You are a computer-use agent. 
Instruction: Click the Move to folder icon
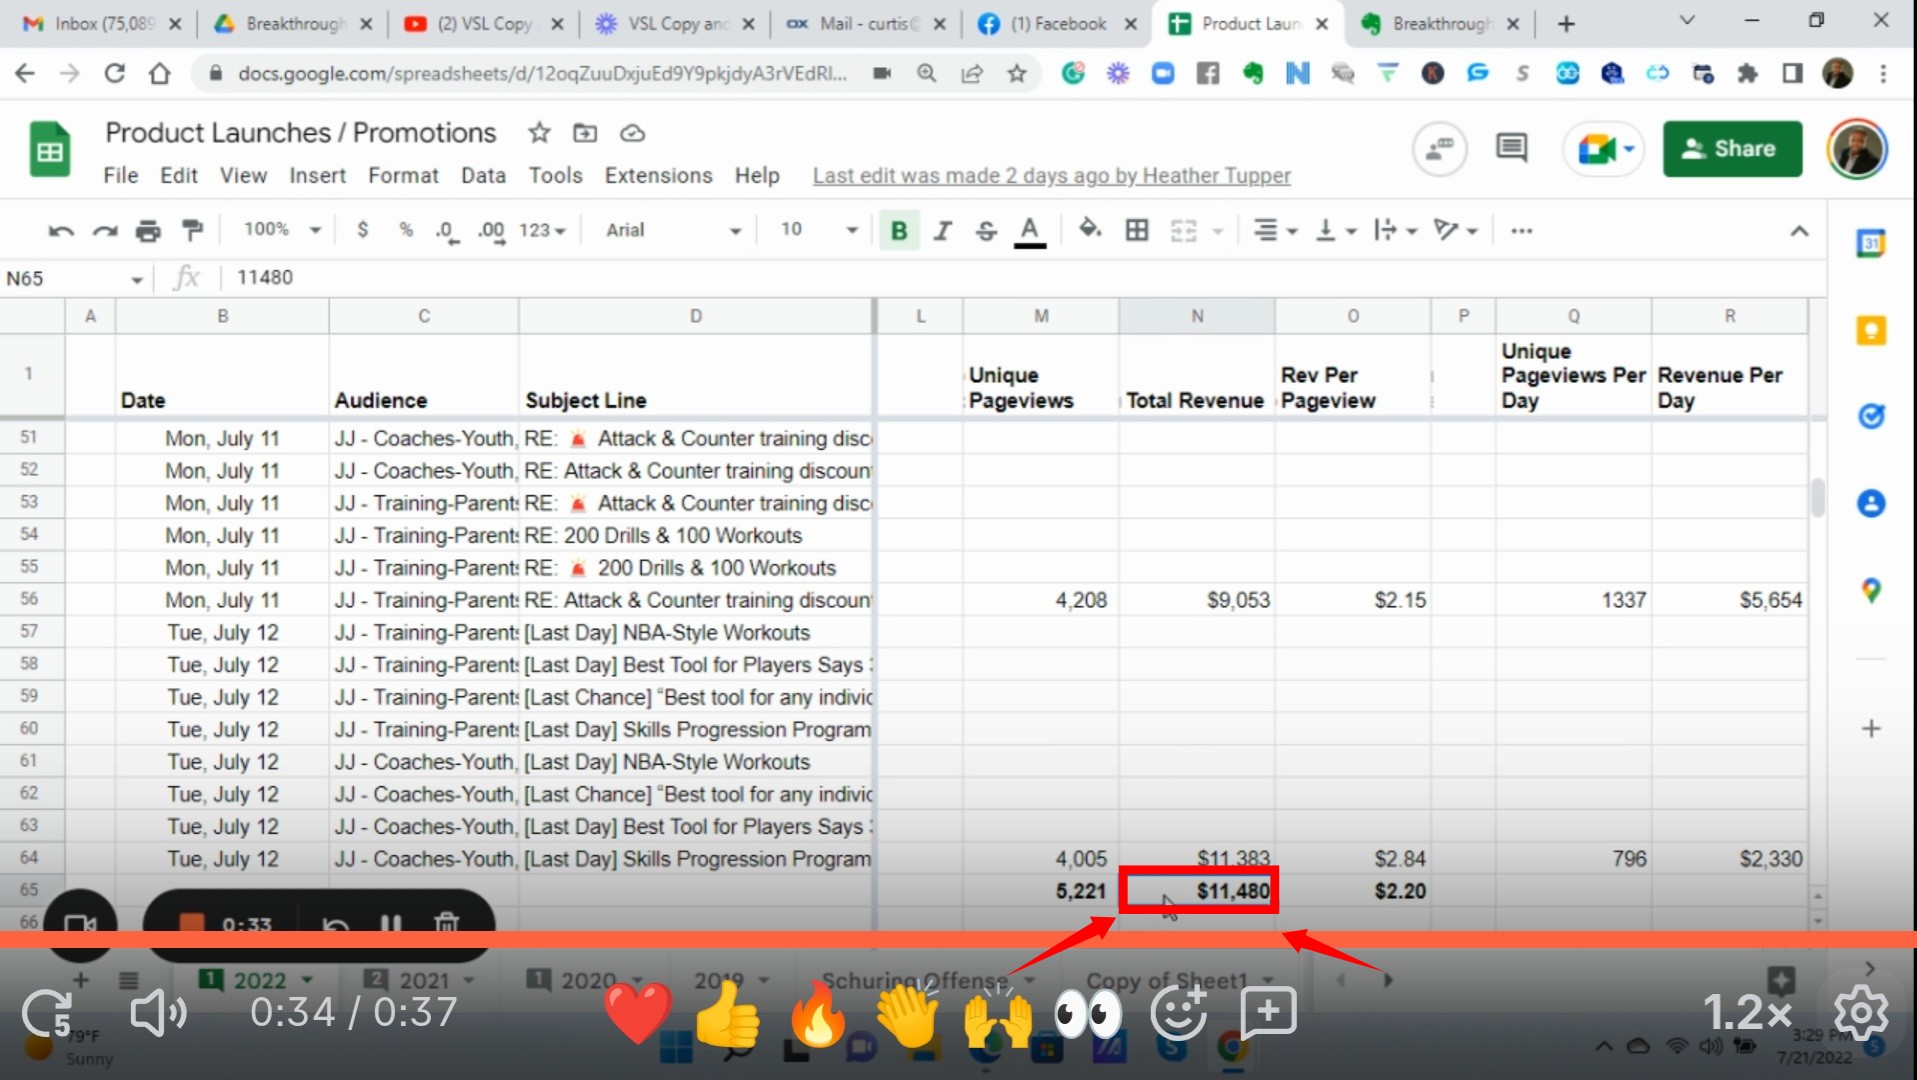[585, 133]
